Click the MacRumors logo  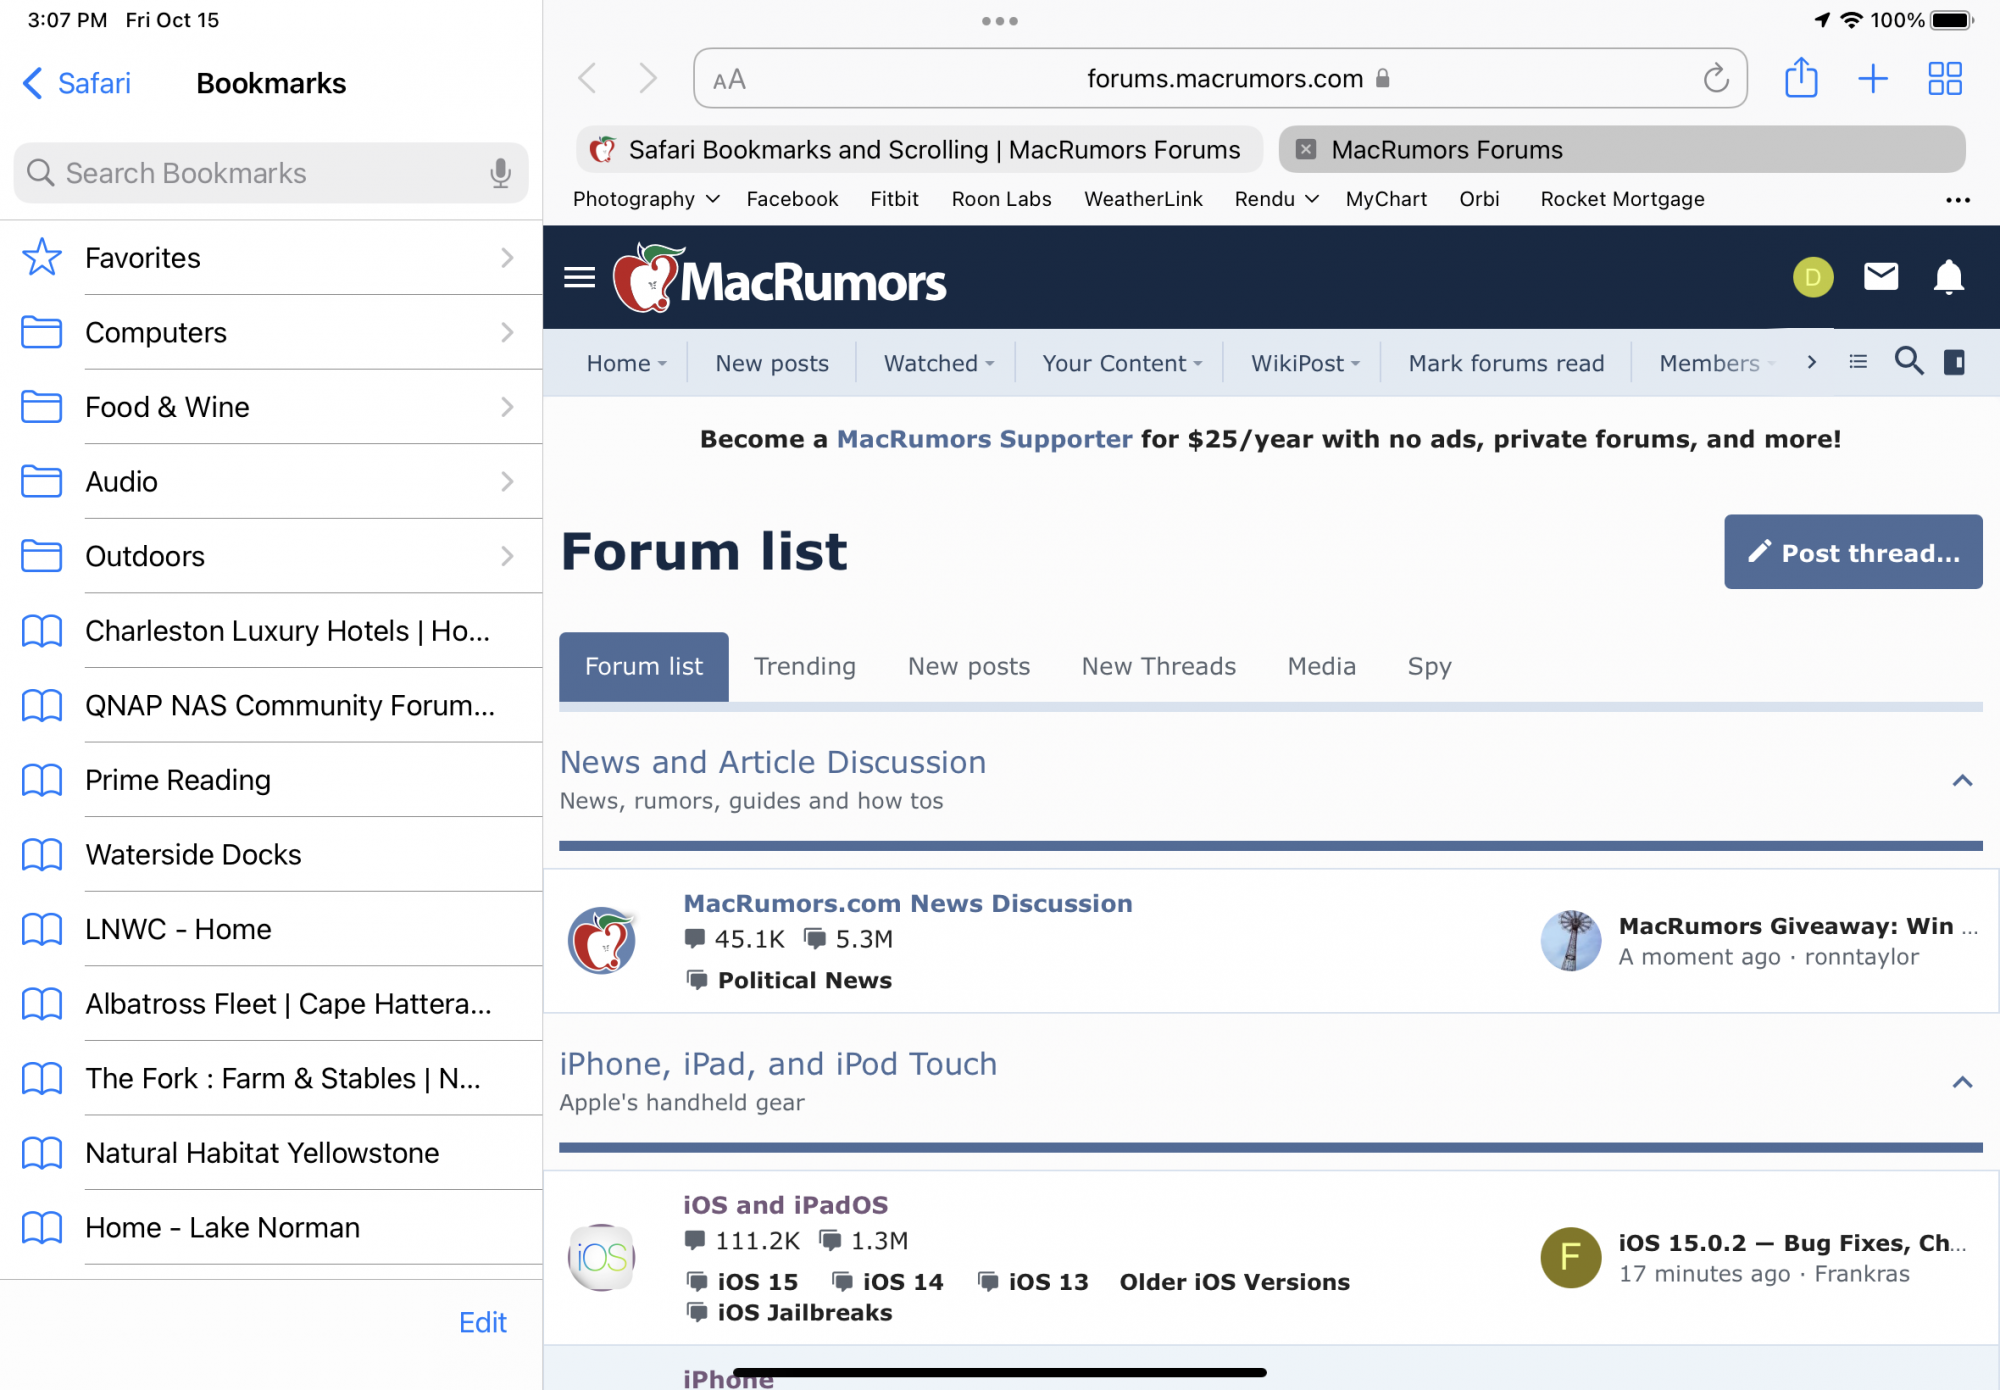click(x=780, y=278)
